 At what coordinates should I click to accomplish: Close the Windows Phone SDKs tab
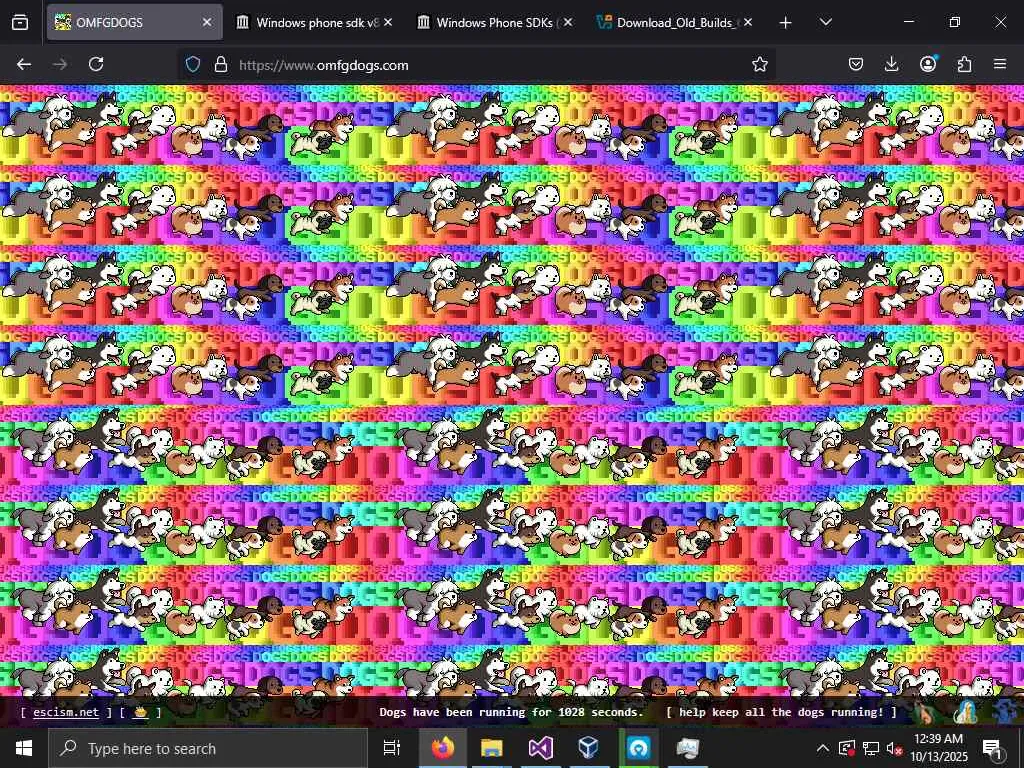tap(568, 23)
